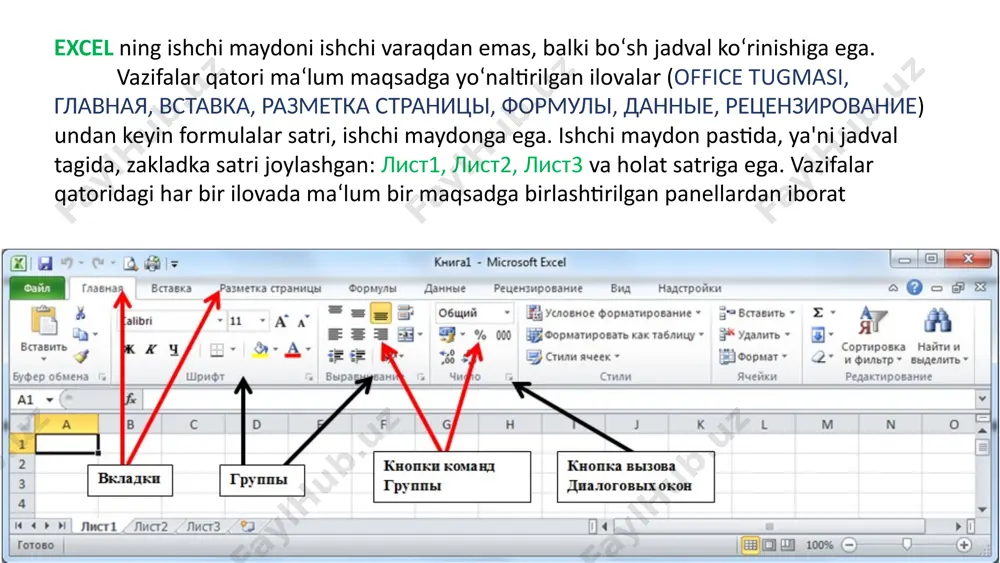The width and height of the screenshot is (1000, 563).
Task: Click the Accounting Number Format currency icon
Action: [447, 335]
